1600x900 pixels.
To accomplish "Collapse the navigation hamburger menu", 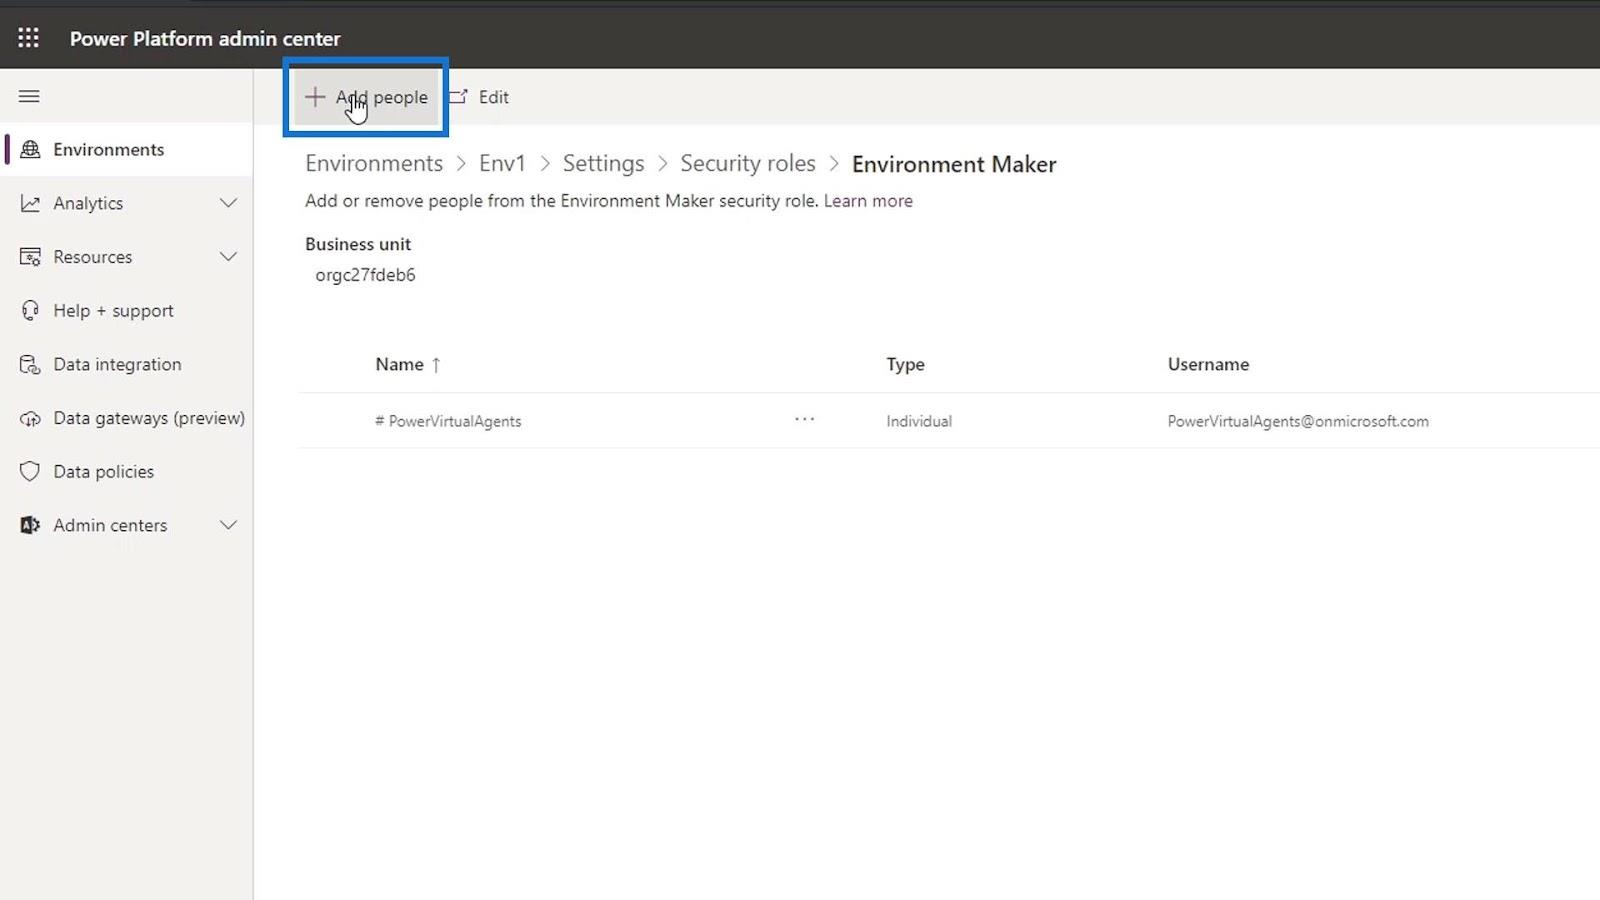I will point(29,96).
